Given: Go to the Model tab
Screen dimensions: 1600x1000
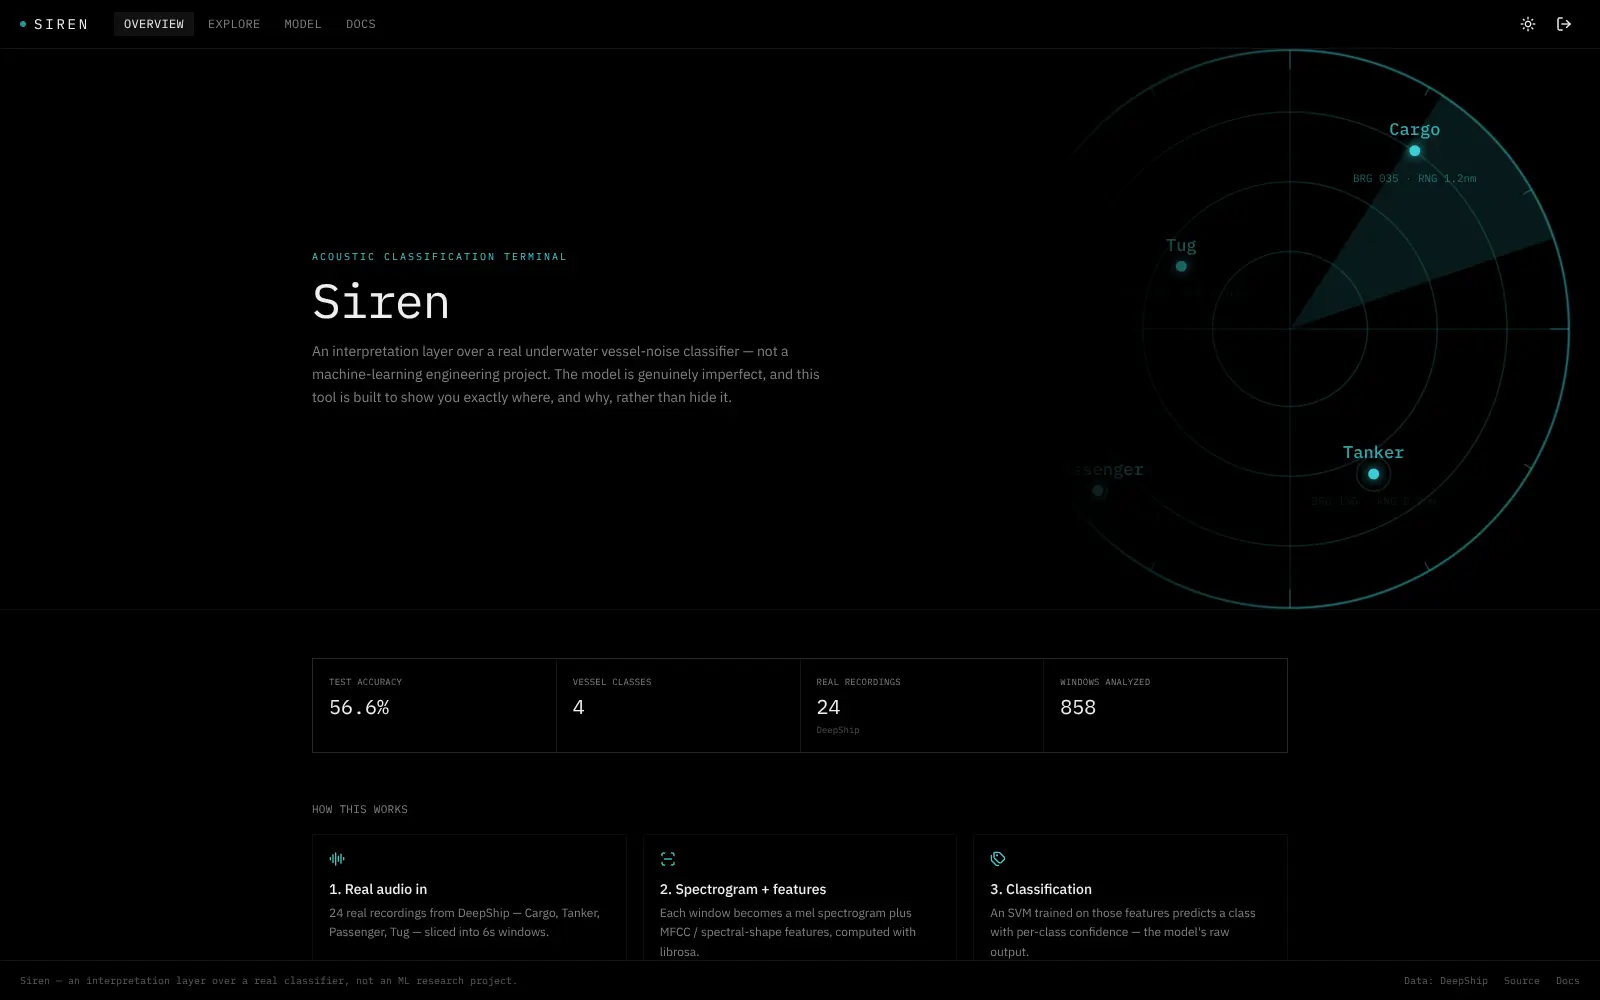Looking at the screenshot, I should tap(303, 24).
